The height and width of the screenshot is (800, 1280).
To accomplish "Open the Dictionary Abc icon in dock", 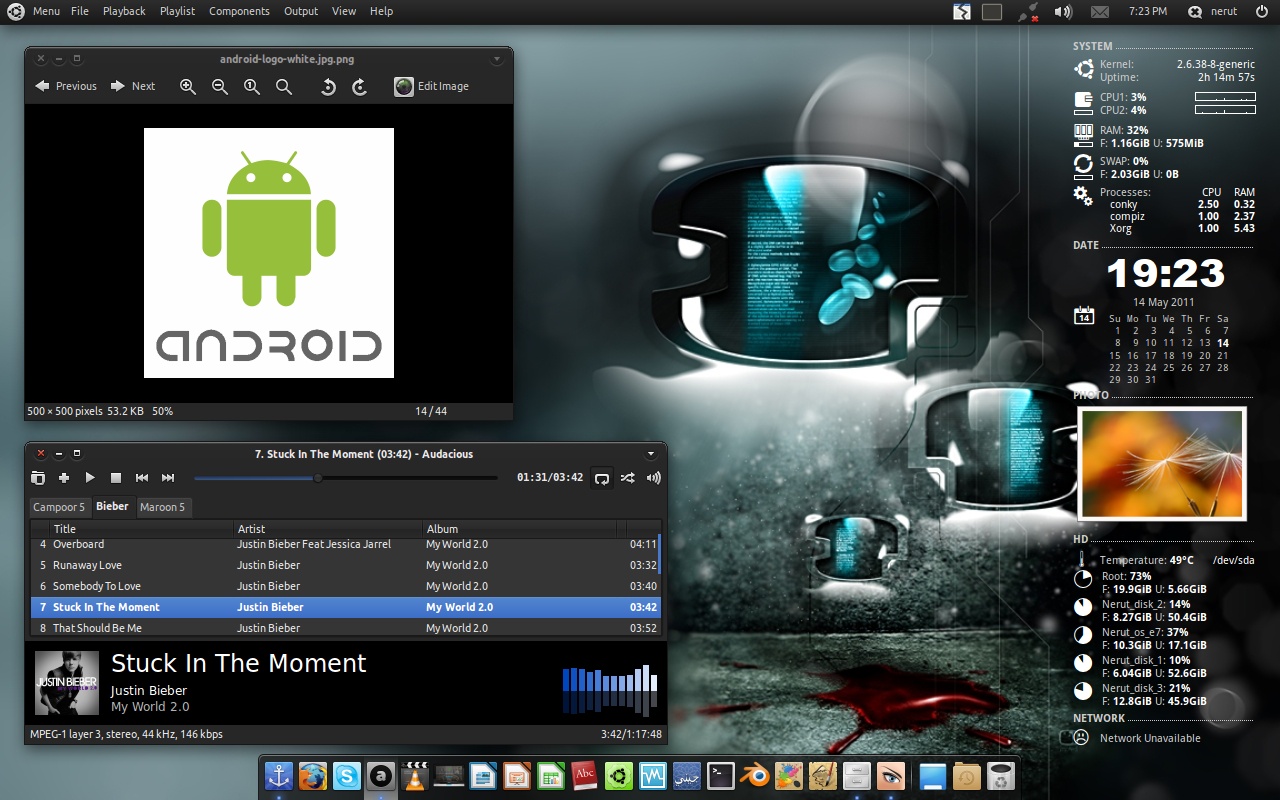I will coord(584,775).
